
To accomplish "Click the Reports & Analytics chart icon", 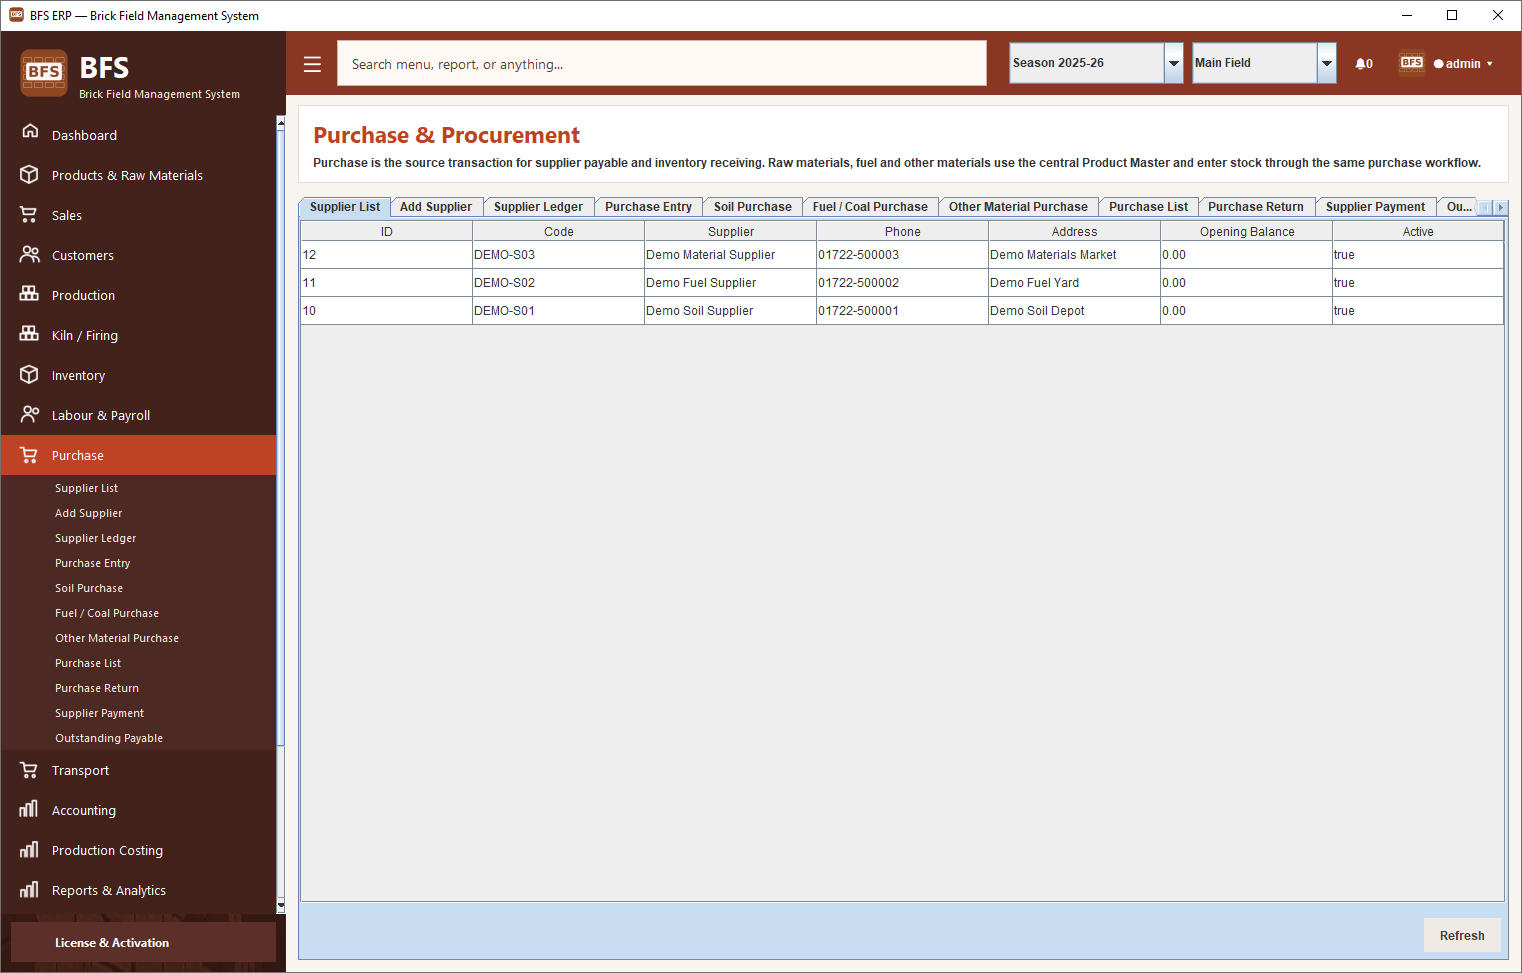I will (x=29, y=889).
